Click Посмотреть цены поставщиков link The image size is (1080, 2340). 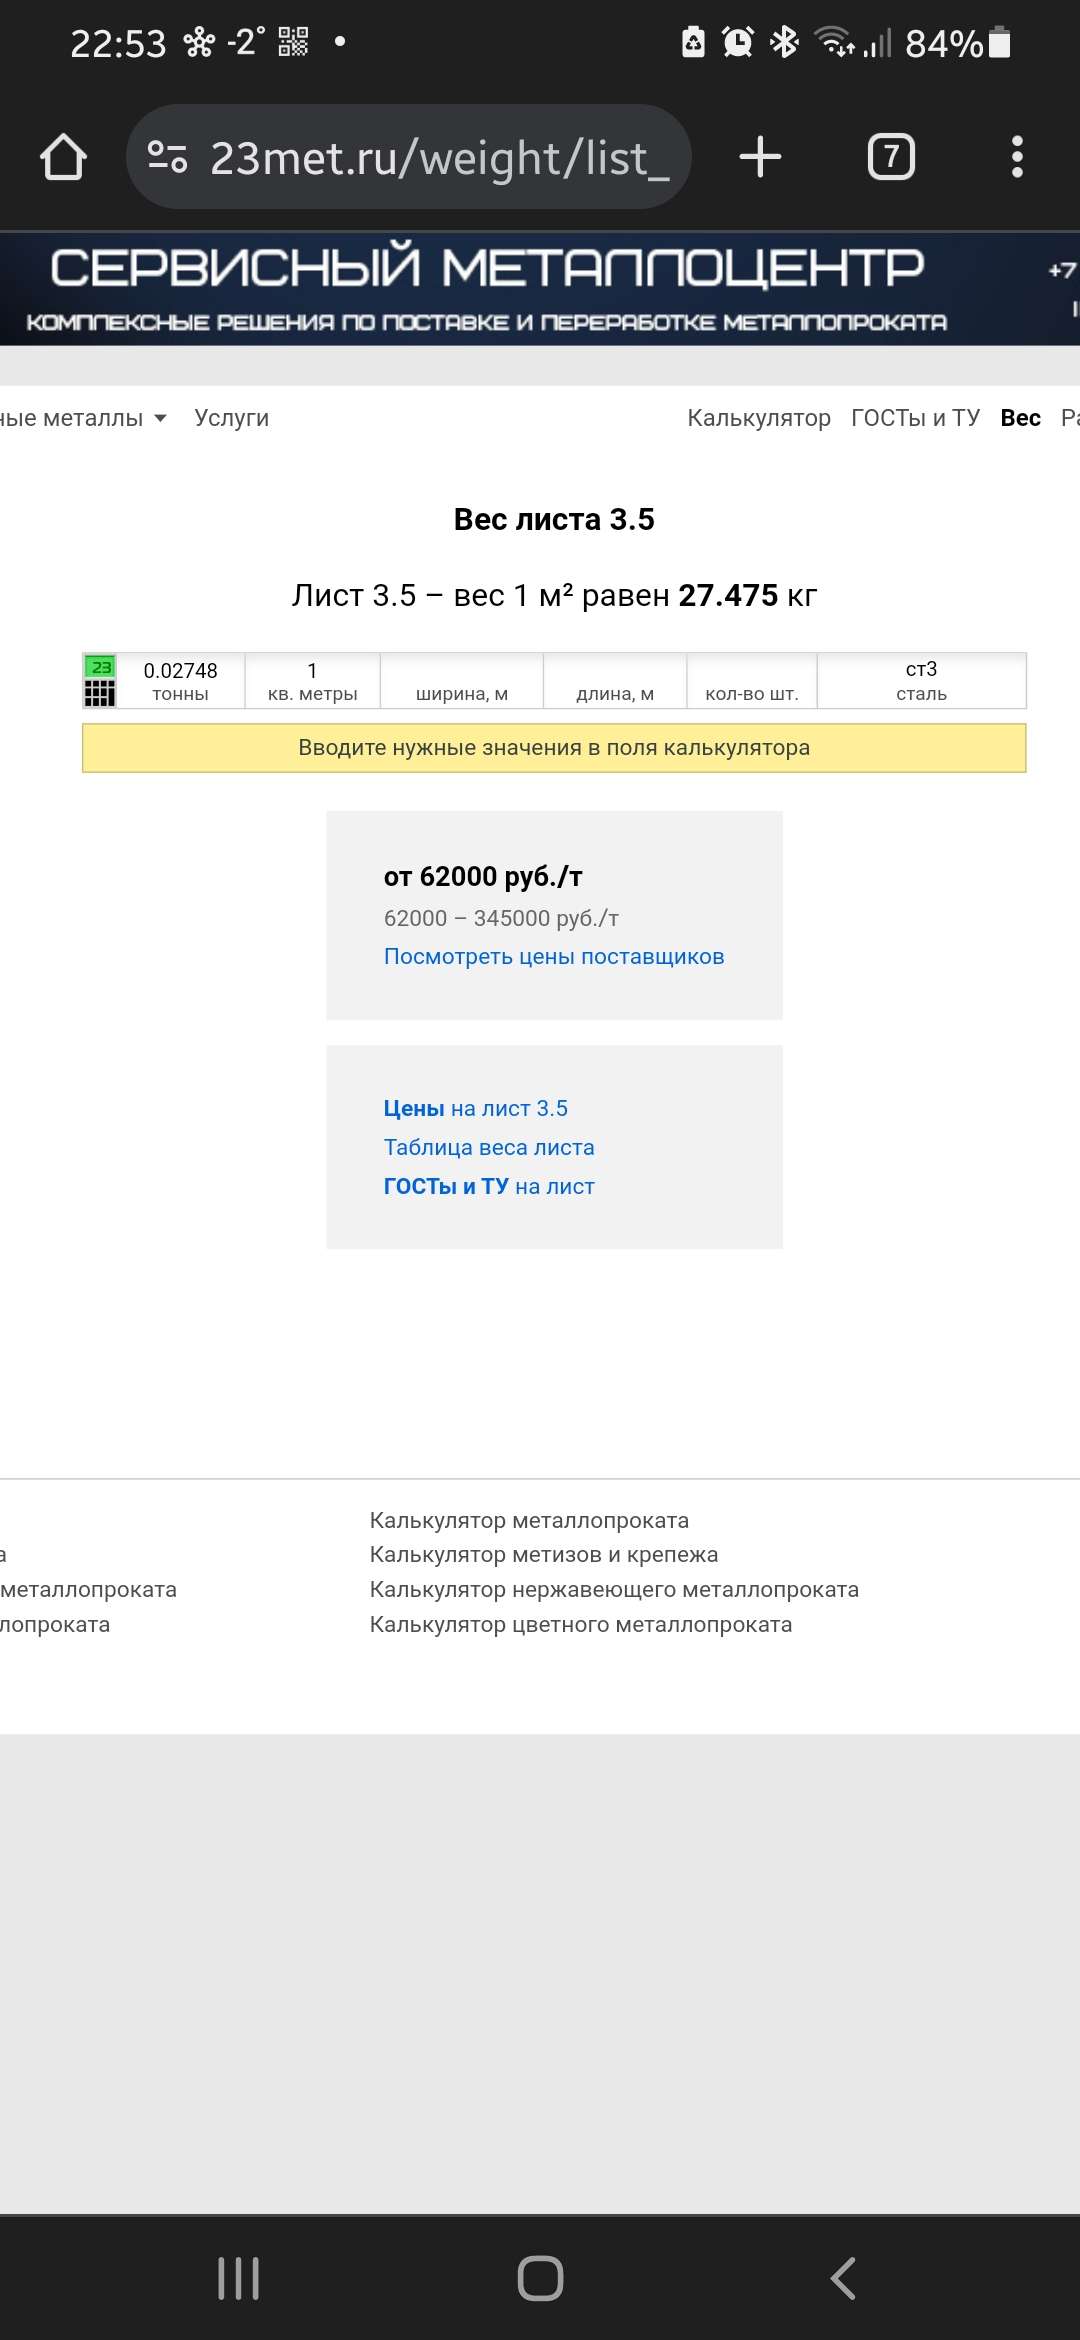[554, 956]
